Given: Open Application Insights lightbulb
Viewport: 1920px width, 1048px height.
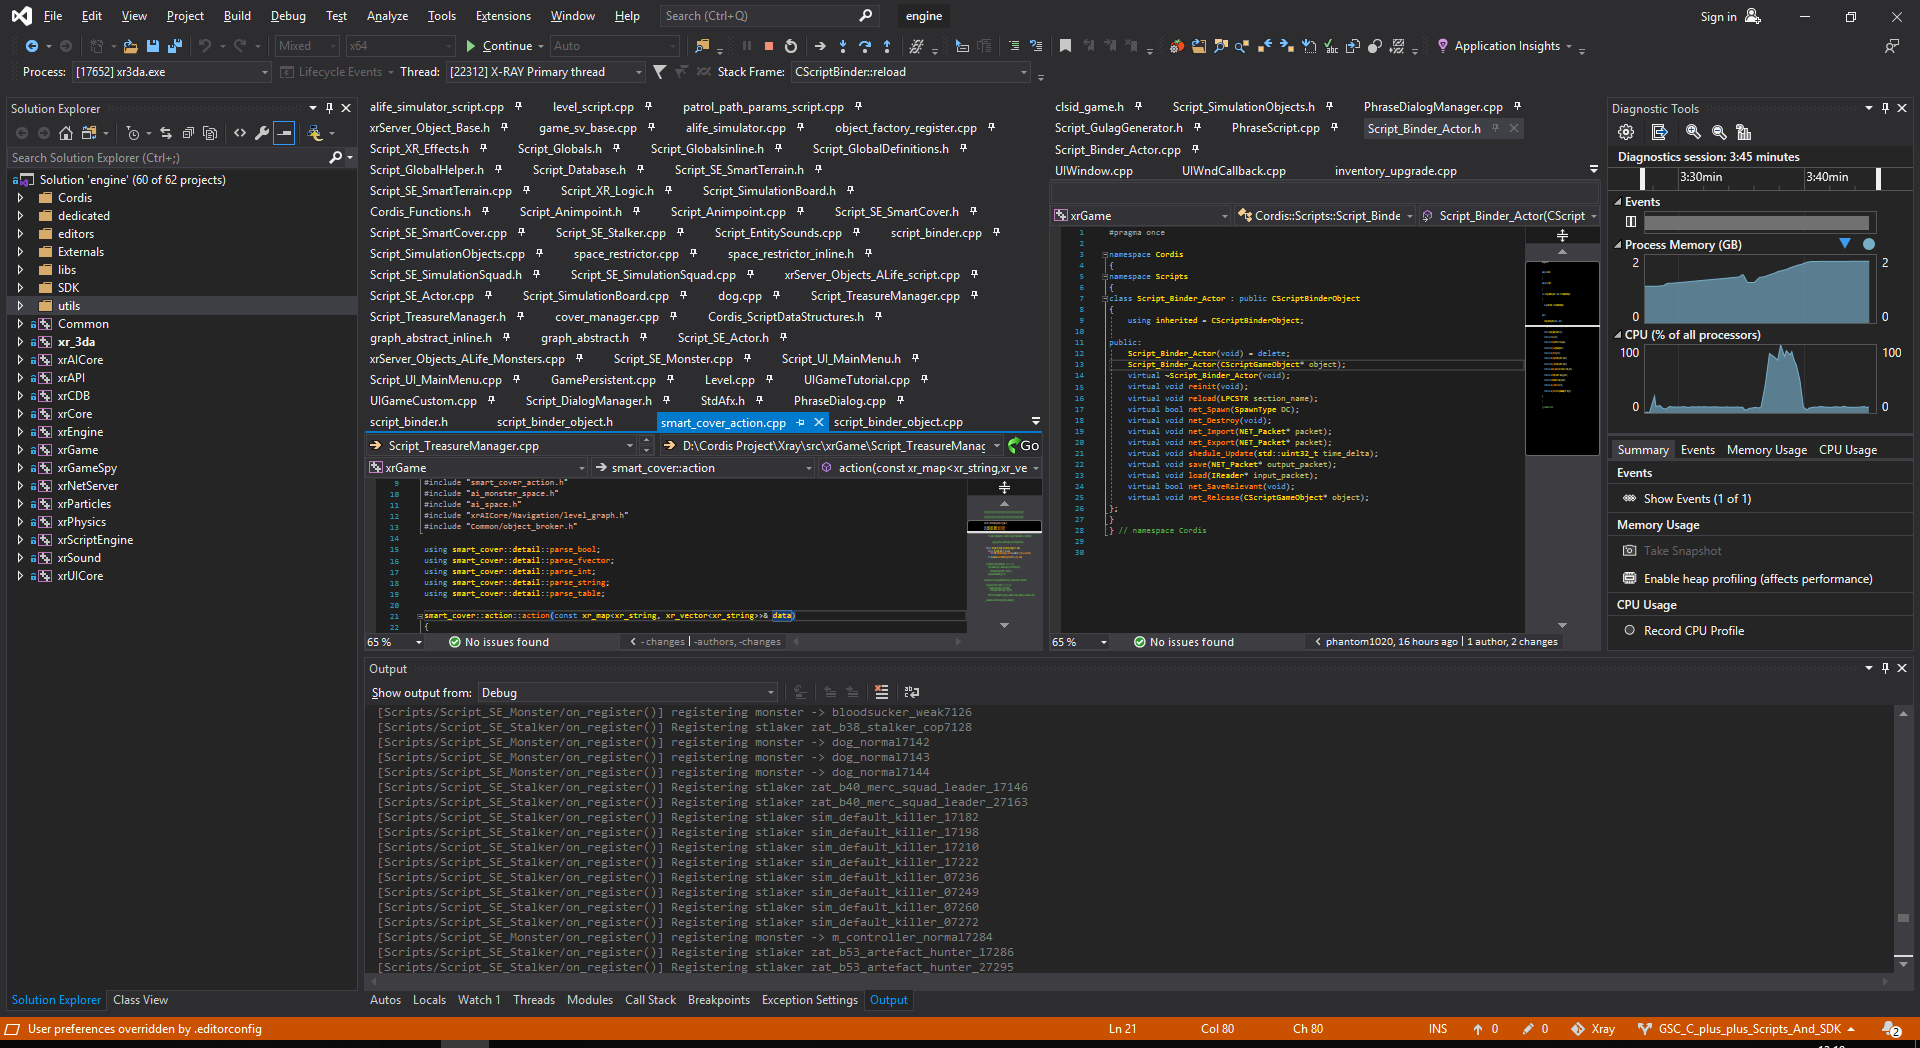Looking at the screenshot, I should pyautogui.click(x=1442, y=46).
